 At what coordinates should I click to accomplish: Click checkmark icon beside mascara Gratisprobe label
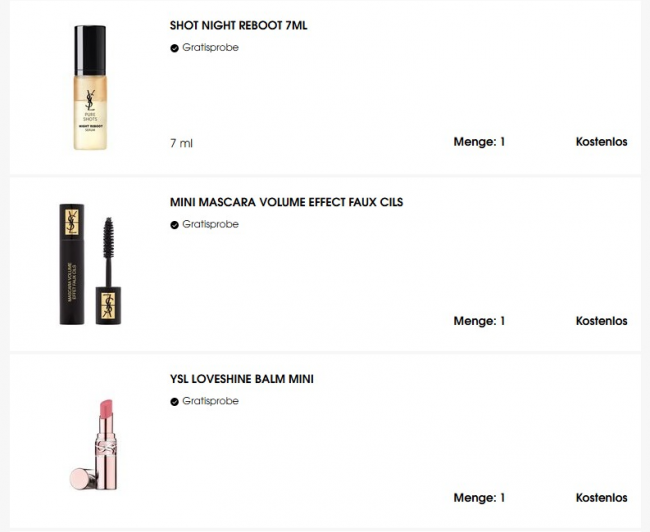click(175, 225)
